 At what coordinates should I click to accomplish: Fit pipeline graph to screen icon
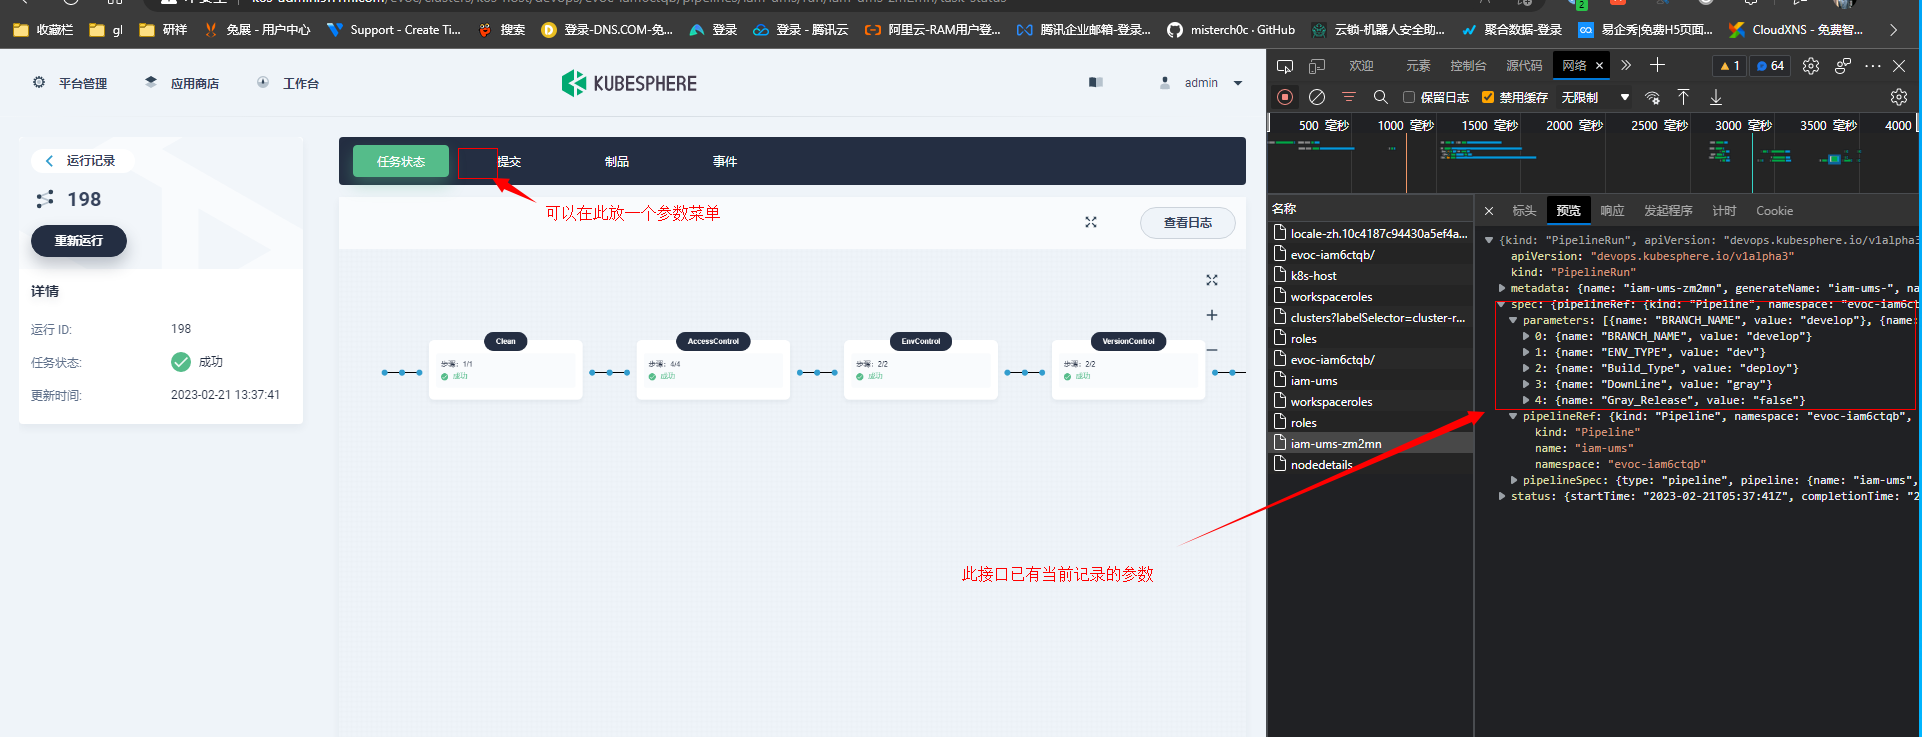click(x=1212, y=280)
